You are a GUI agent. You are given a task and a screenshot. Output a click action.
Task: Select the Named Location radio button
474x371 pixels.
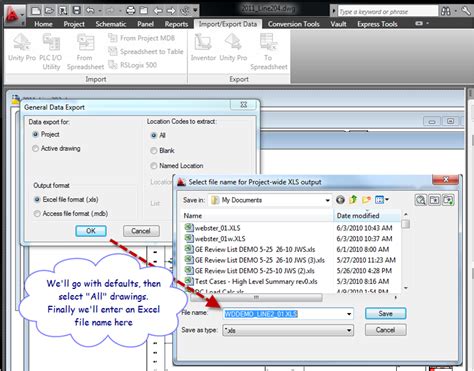click(x=154, y=166)
